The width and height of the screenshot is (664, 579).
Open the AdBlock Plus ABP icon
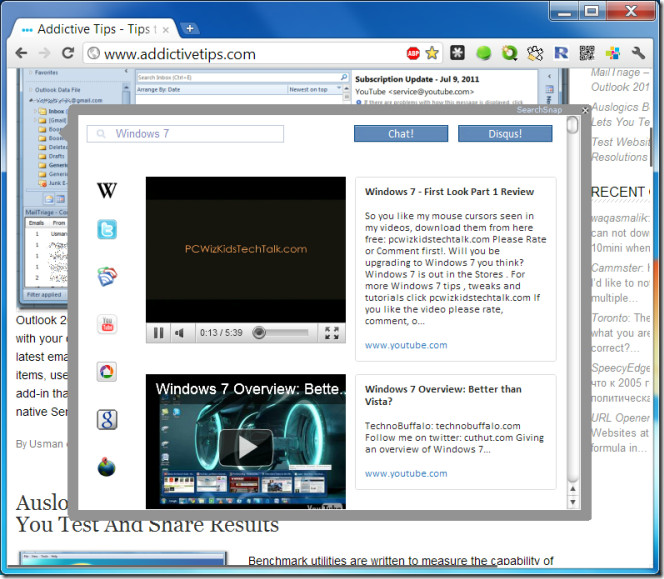413,53
